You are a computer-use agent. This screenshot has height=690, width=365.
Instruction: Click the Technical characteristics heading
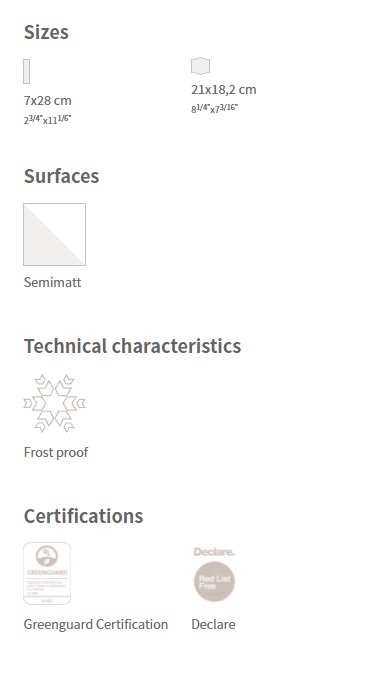pos(133,346)
